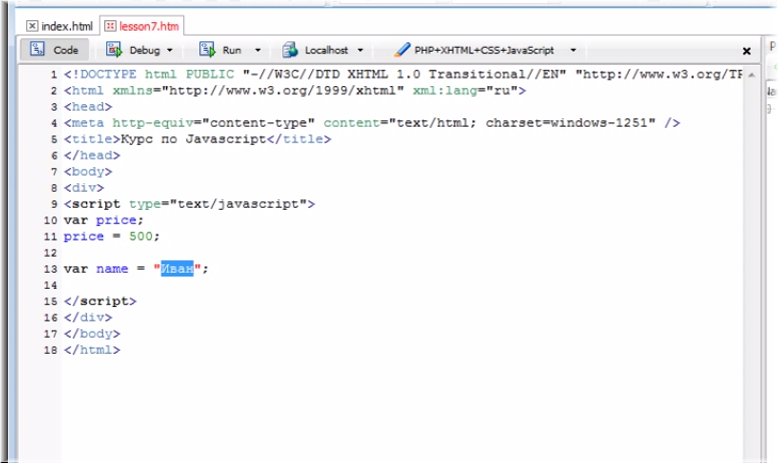Screen dimensions: 778x463
Task: Close index.html via its tab icon
Action: coord(32,26)
